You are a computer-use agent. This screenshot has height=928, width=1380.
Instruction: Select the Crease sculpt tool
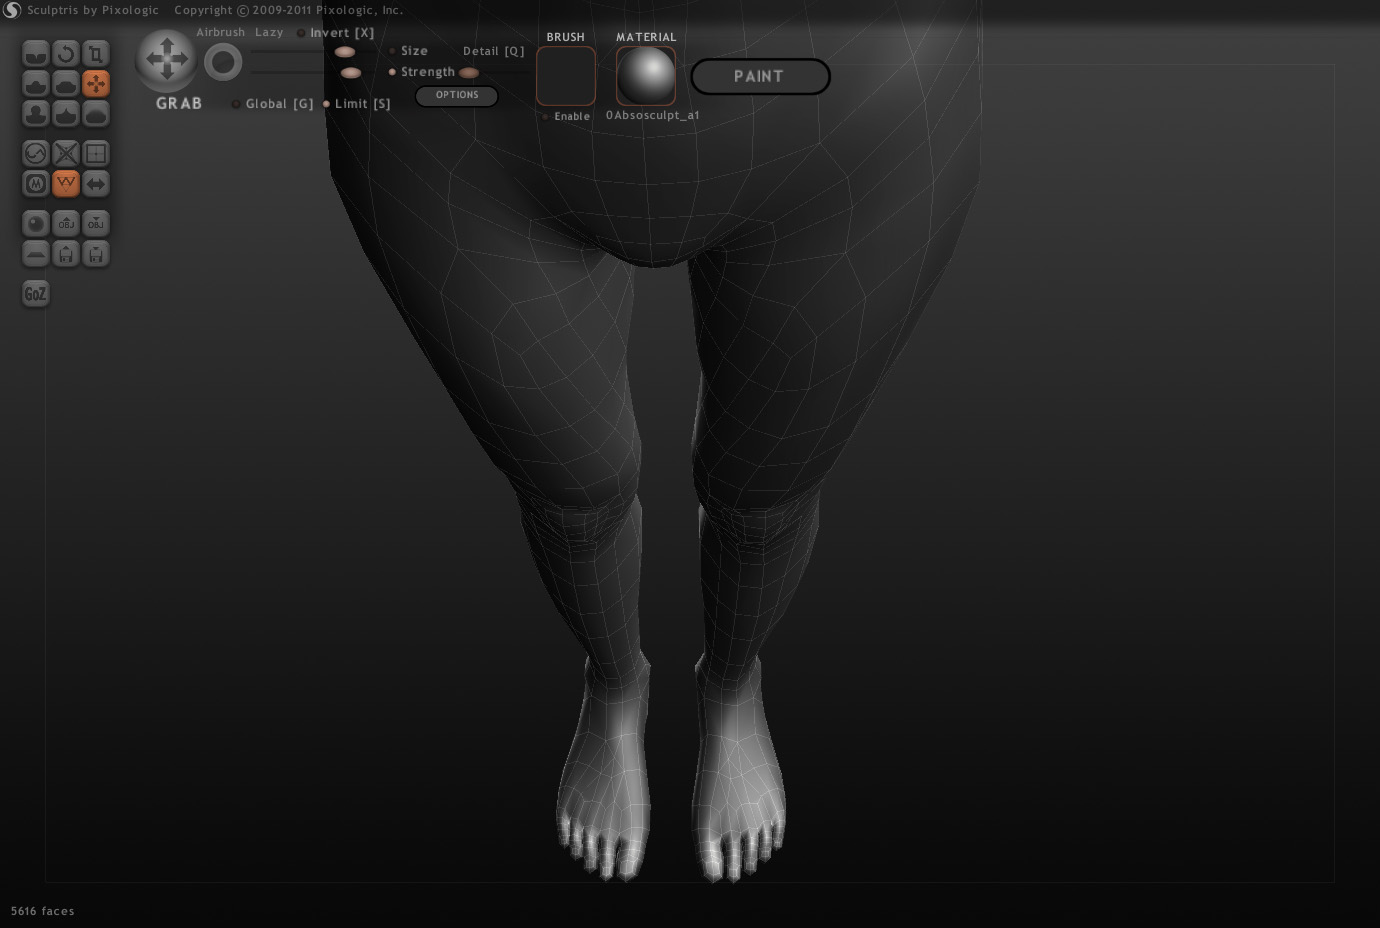pos(36,53)
